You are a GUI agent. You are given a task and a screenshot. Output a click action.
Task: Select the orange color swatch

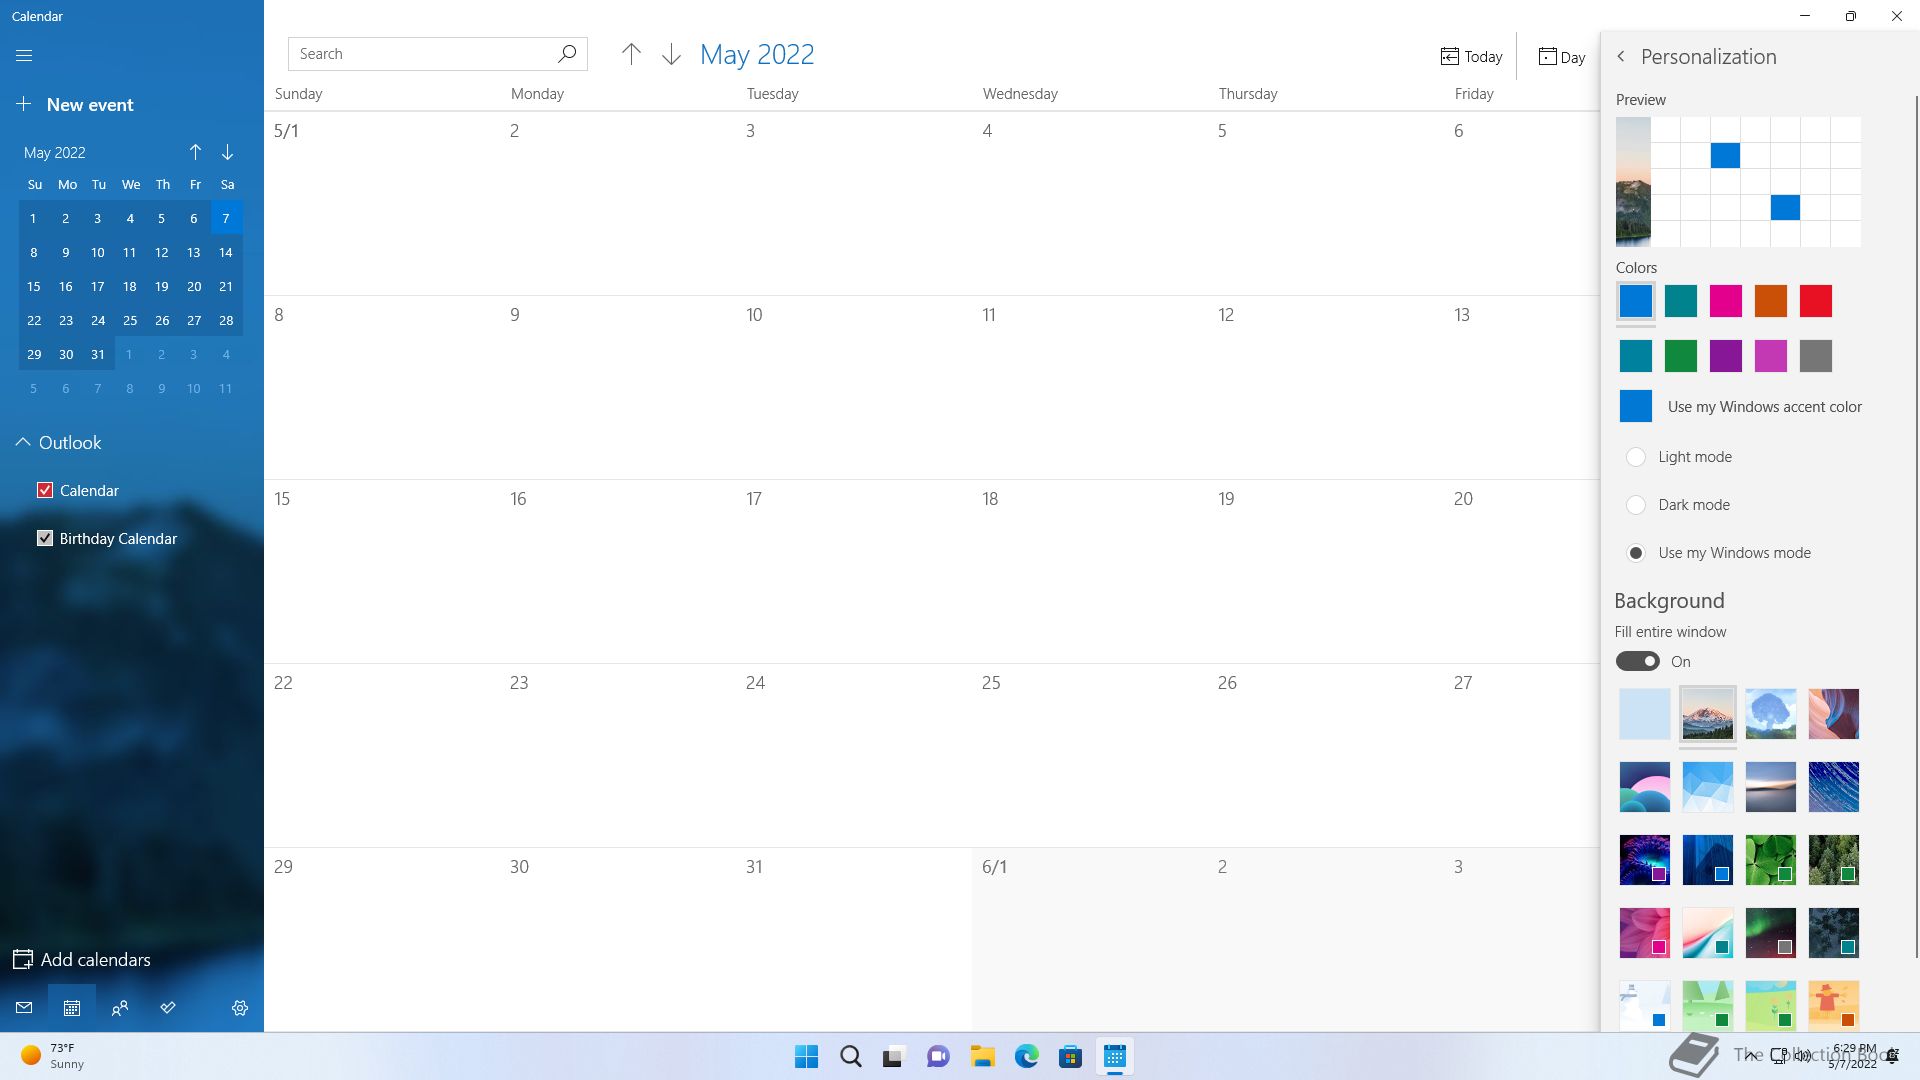point(1771,301)
